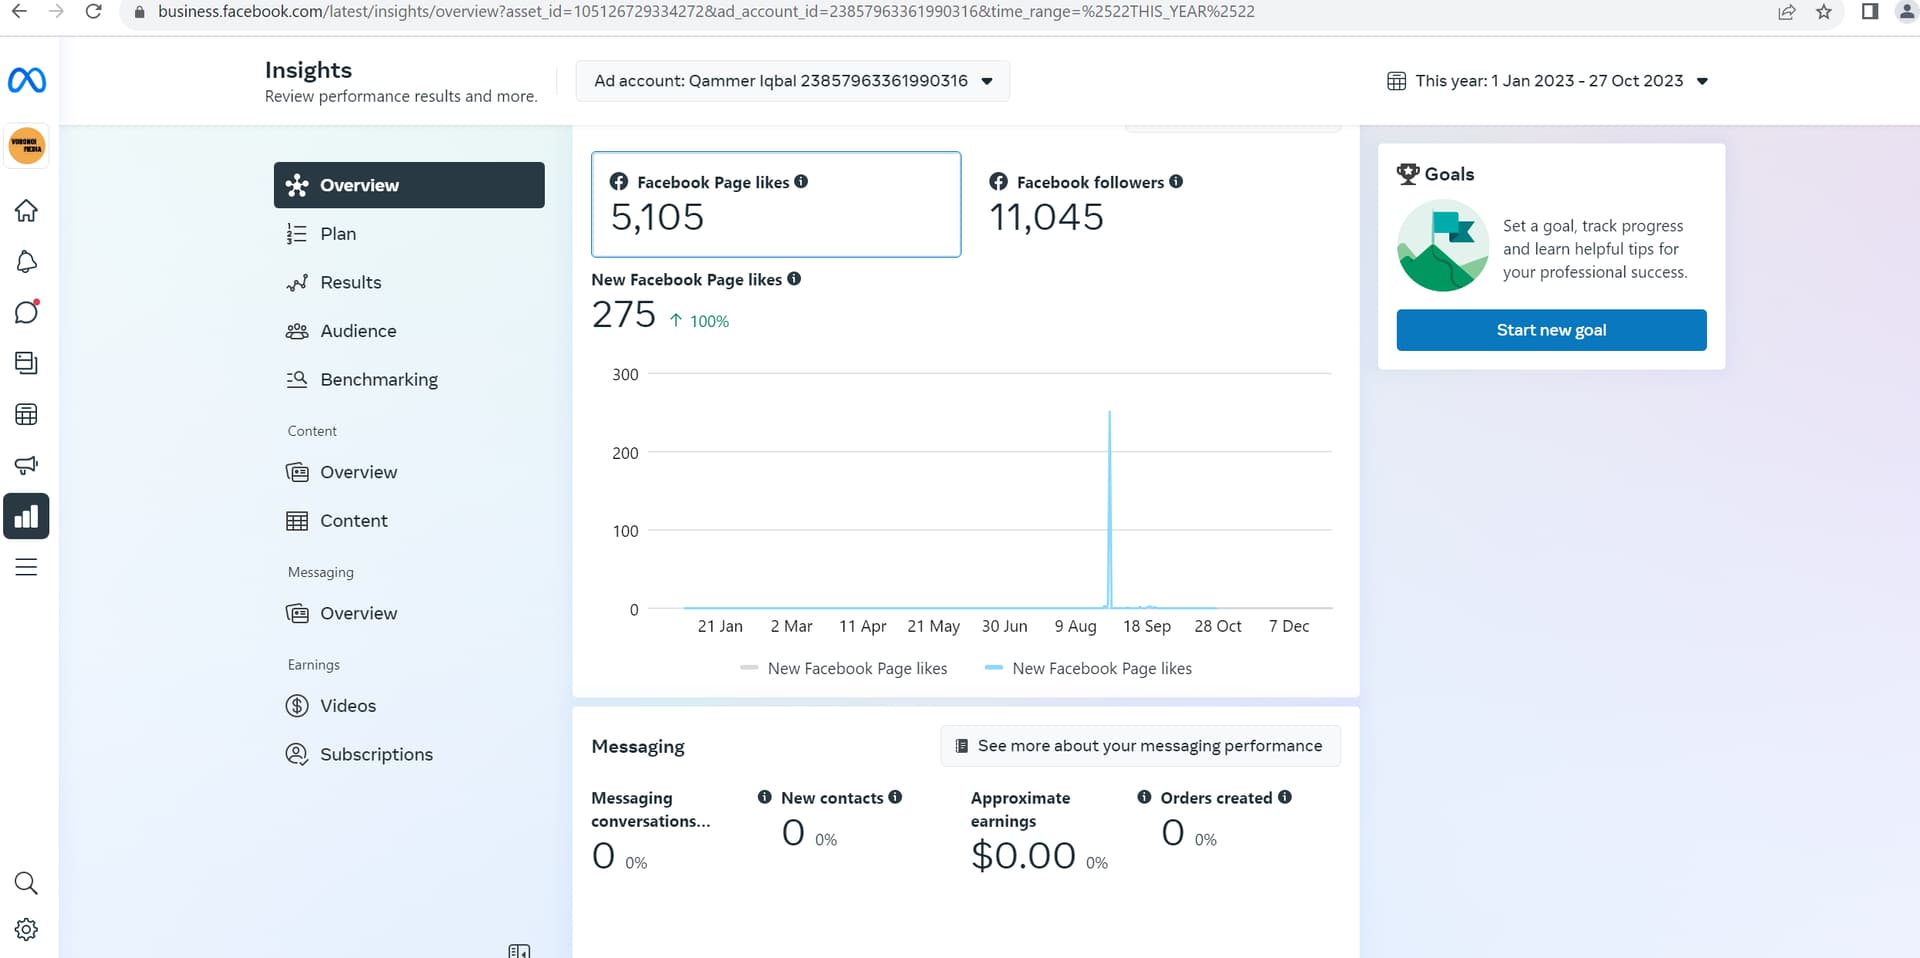Open the Content table item
Viewport: 1920px width, 958px height.
409,521
